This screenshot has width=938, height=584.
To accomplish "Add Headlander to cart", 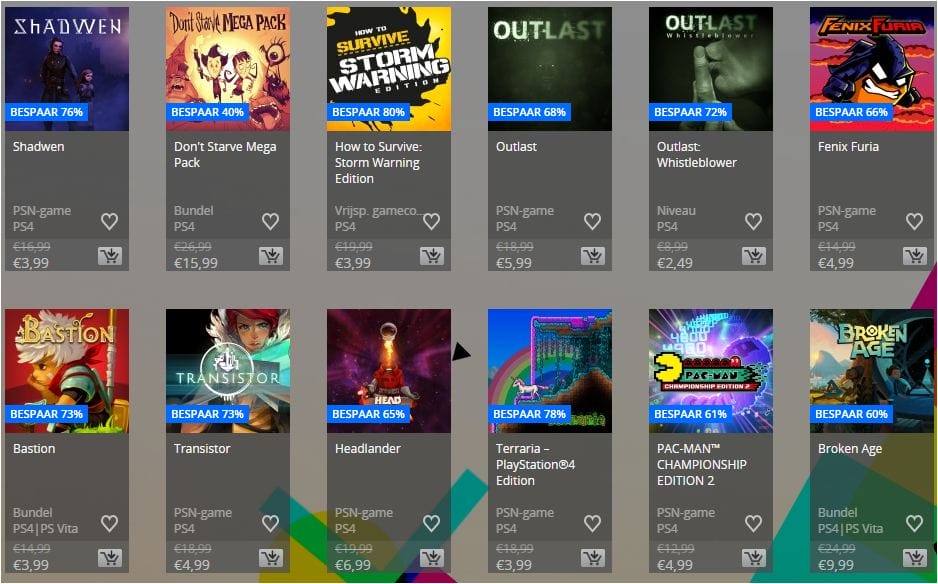I will tap(432, 558).
